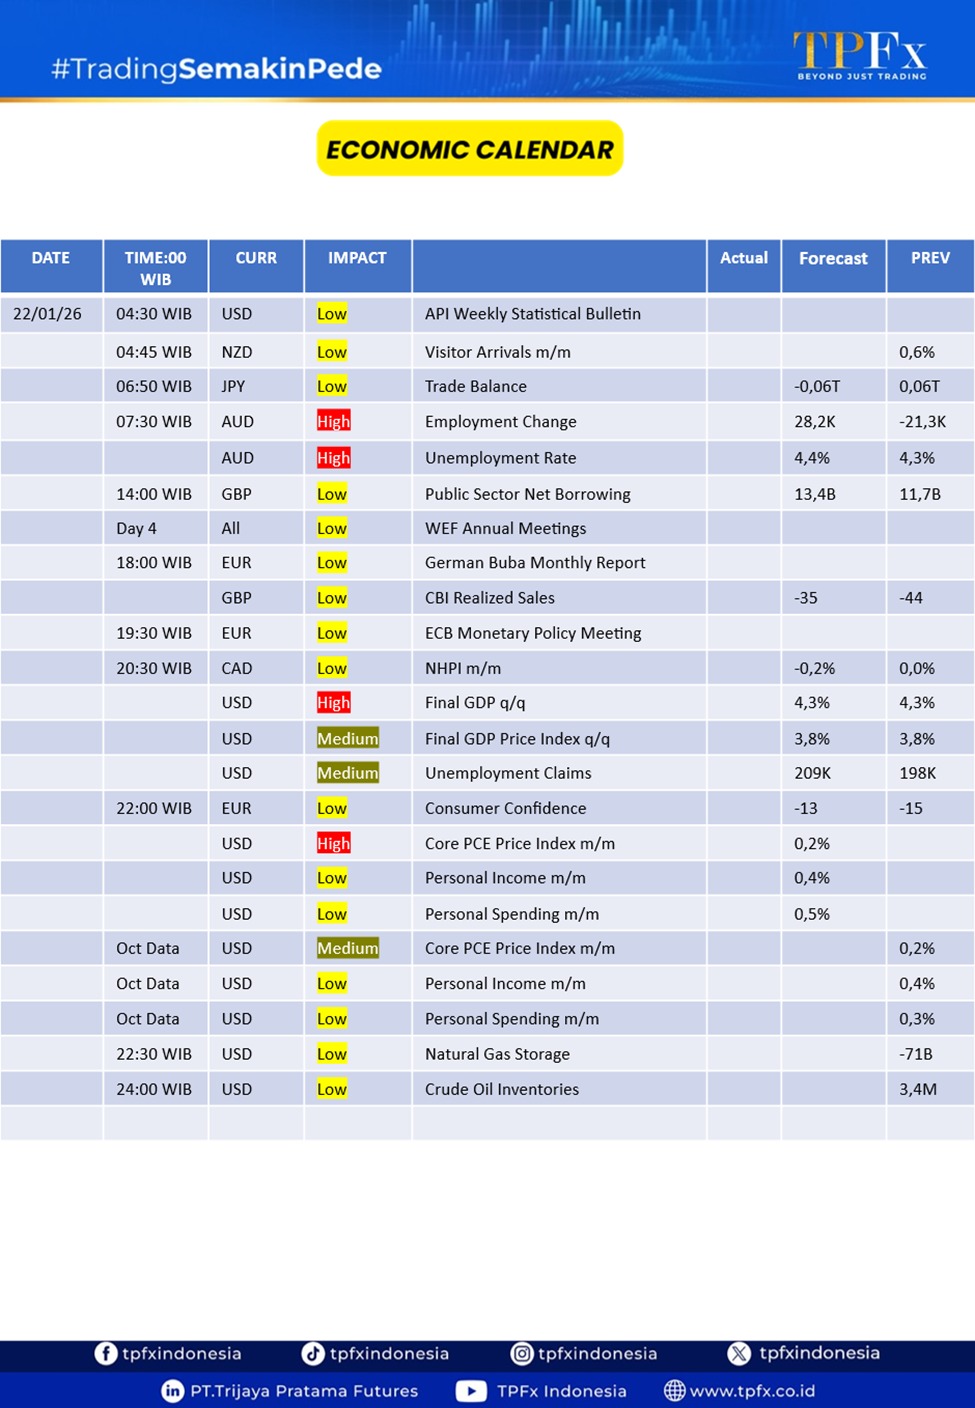Click the globe website icon
Image resolution: width=975 pixels, height=1408 pixels.
point(675,1391)
